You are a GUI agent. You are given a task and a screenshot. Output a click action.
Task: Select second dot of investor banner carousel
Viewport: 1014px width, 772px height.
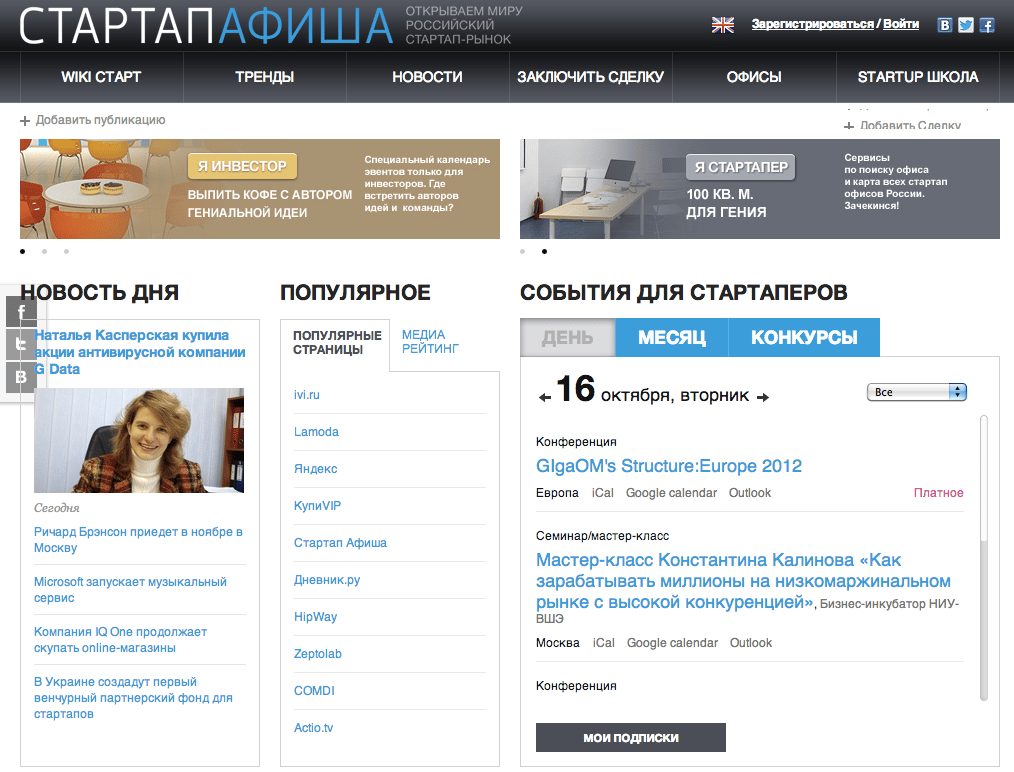pos(45,252)
